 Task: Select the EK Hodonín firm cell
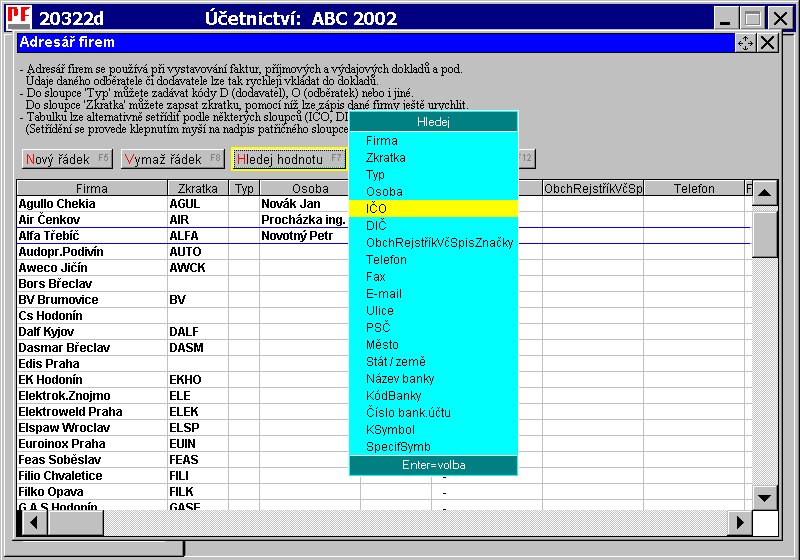pos(92,379)
